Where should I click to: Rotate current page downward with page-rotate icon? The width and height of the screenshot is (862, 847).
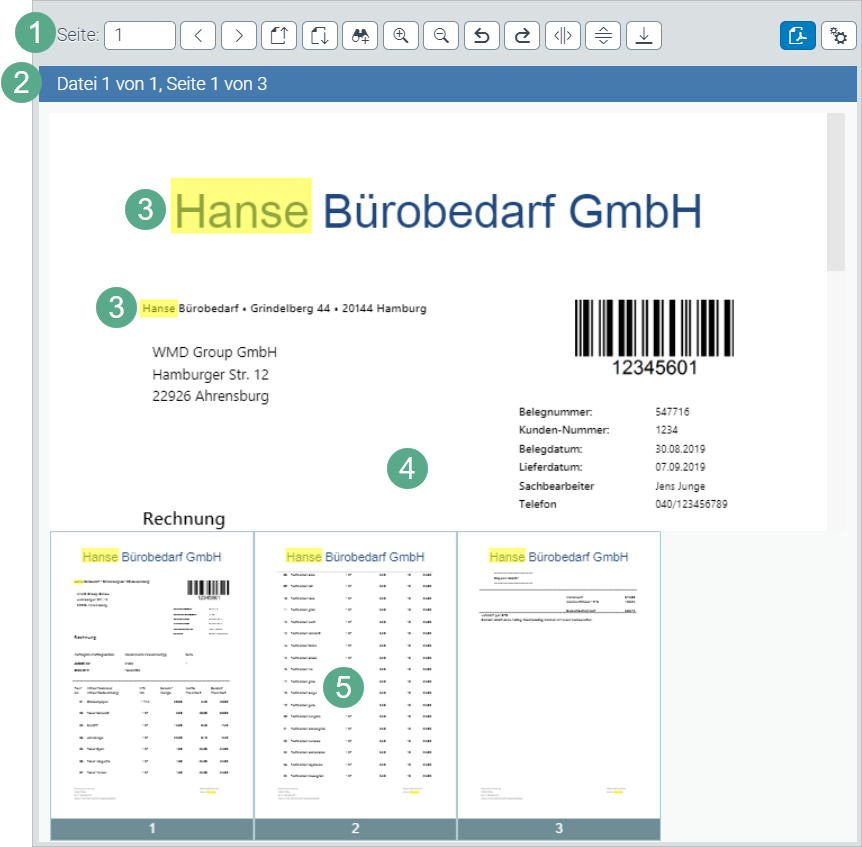pos(319,35)
